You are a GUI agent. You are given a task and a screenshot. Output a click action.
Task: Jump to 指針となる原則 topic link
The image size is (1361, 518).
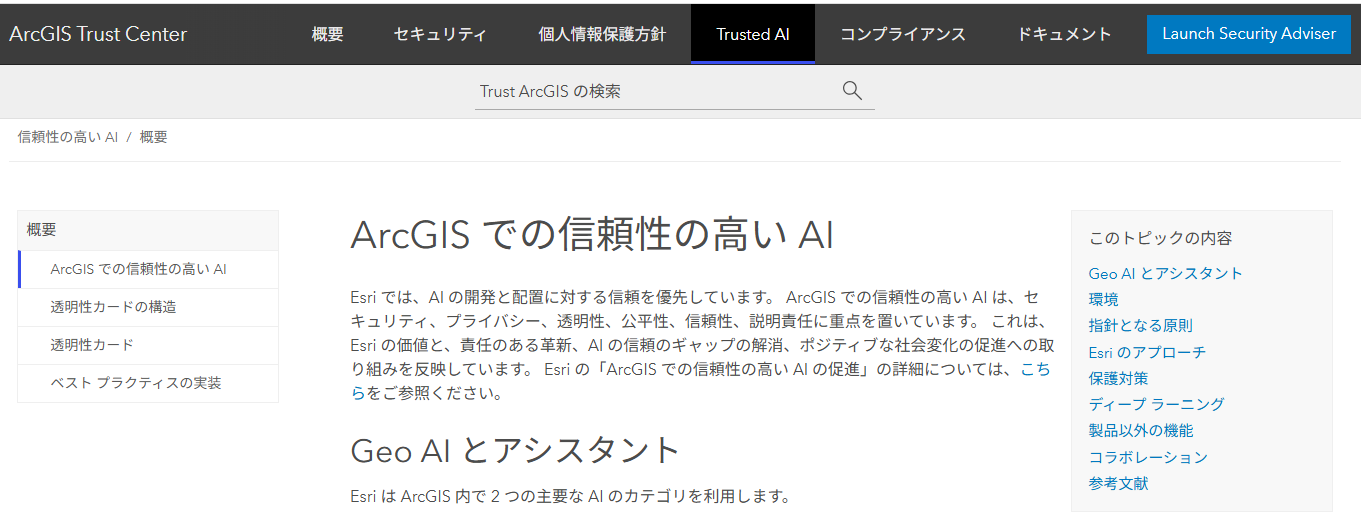[x=1141, y=325]
